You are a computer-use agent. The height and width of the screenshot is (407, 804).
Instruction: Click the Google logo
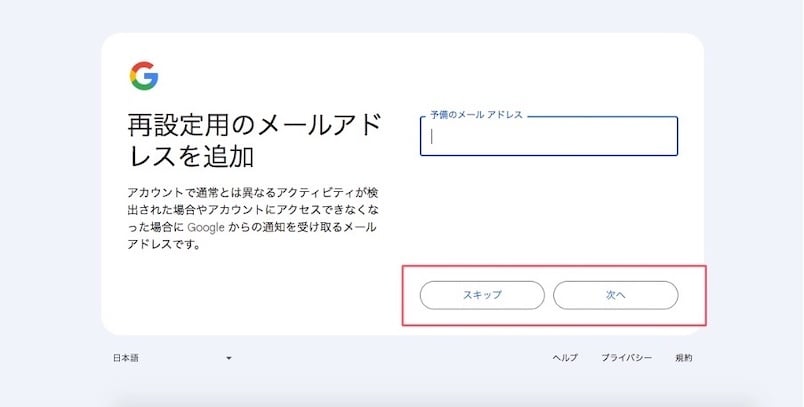tap(143, 76)
